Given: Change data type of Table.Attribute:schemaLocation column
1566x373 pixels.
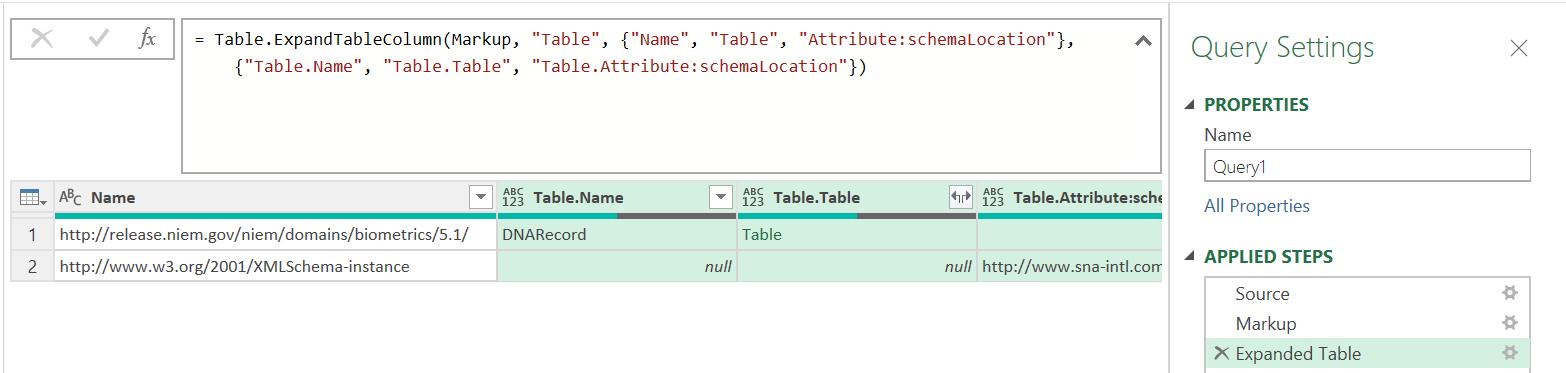Looking at the screenshot, I should point(993,198).
